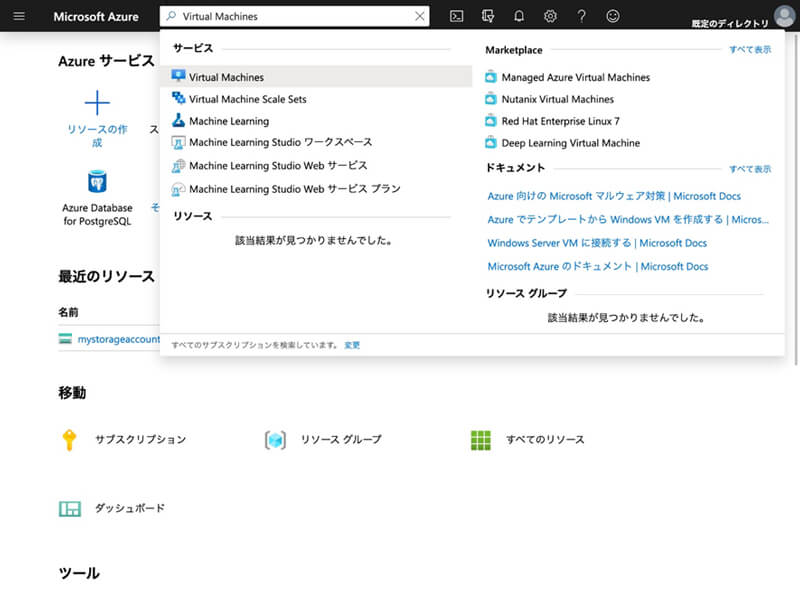The height and width of the screenshot is (600, 800).
Task: Open the portal hamburger menu
Action: pyautogui.click(x=18, y=16)
